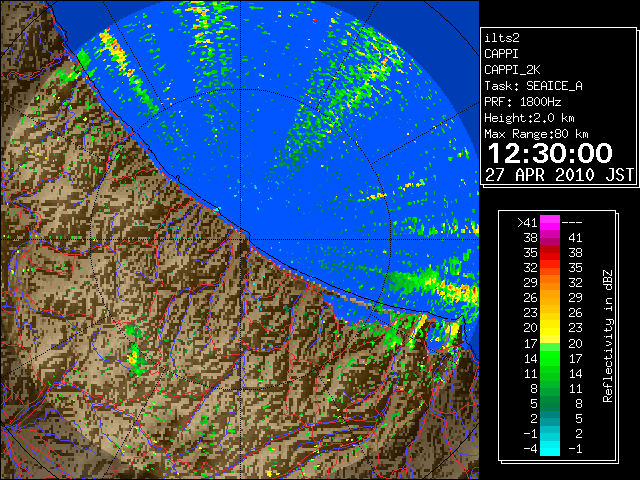The height and width of the screenshot is (480, 640).
Task: Click the magenta >41 dBZ swatch
Action: [x=550, y=222]
